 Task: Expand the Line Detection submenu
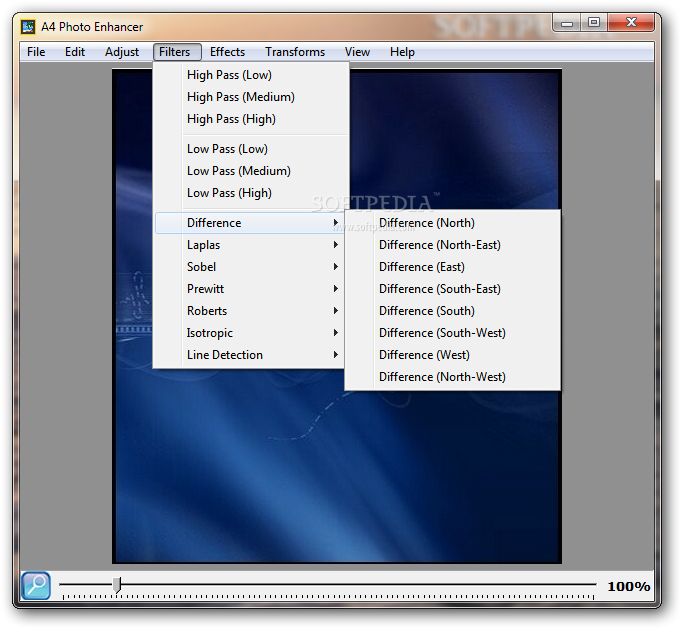point(250,355)
